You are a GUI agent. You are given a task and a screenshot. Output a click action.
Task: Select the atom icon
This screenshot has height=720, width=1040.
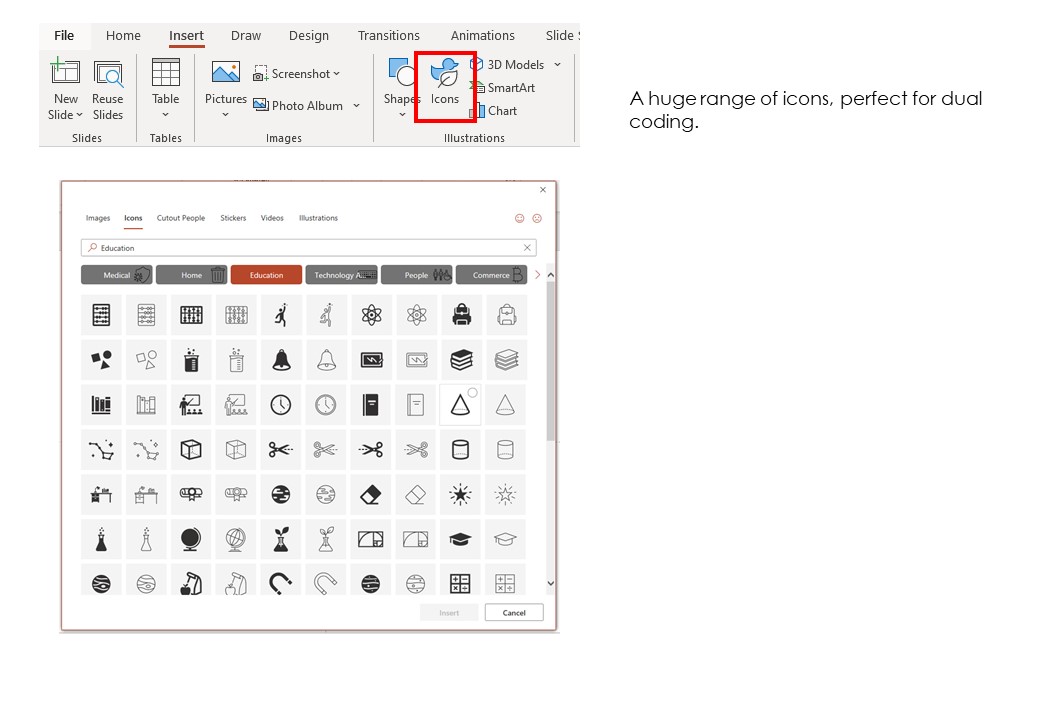[x=371, y=315]
